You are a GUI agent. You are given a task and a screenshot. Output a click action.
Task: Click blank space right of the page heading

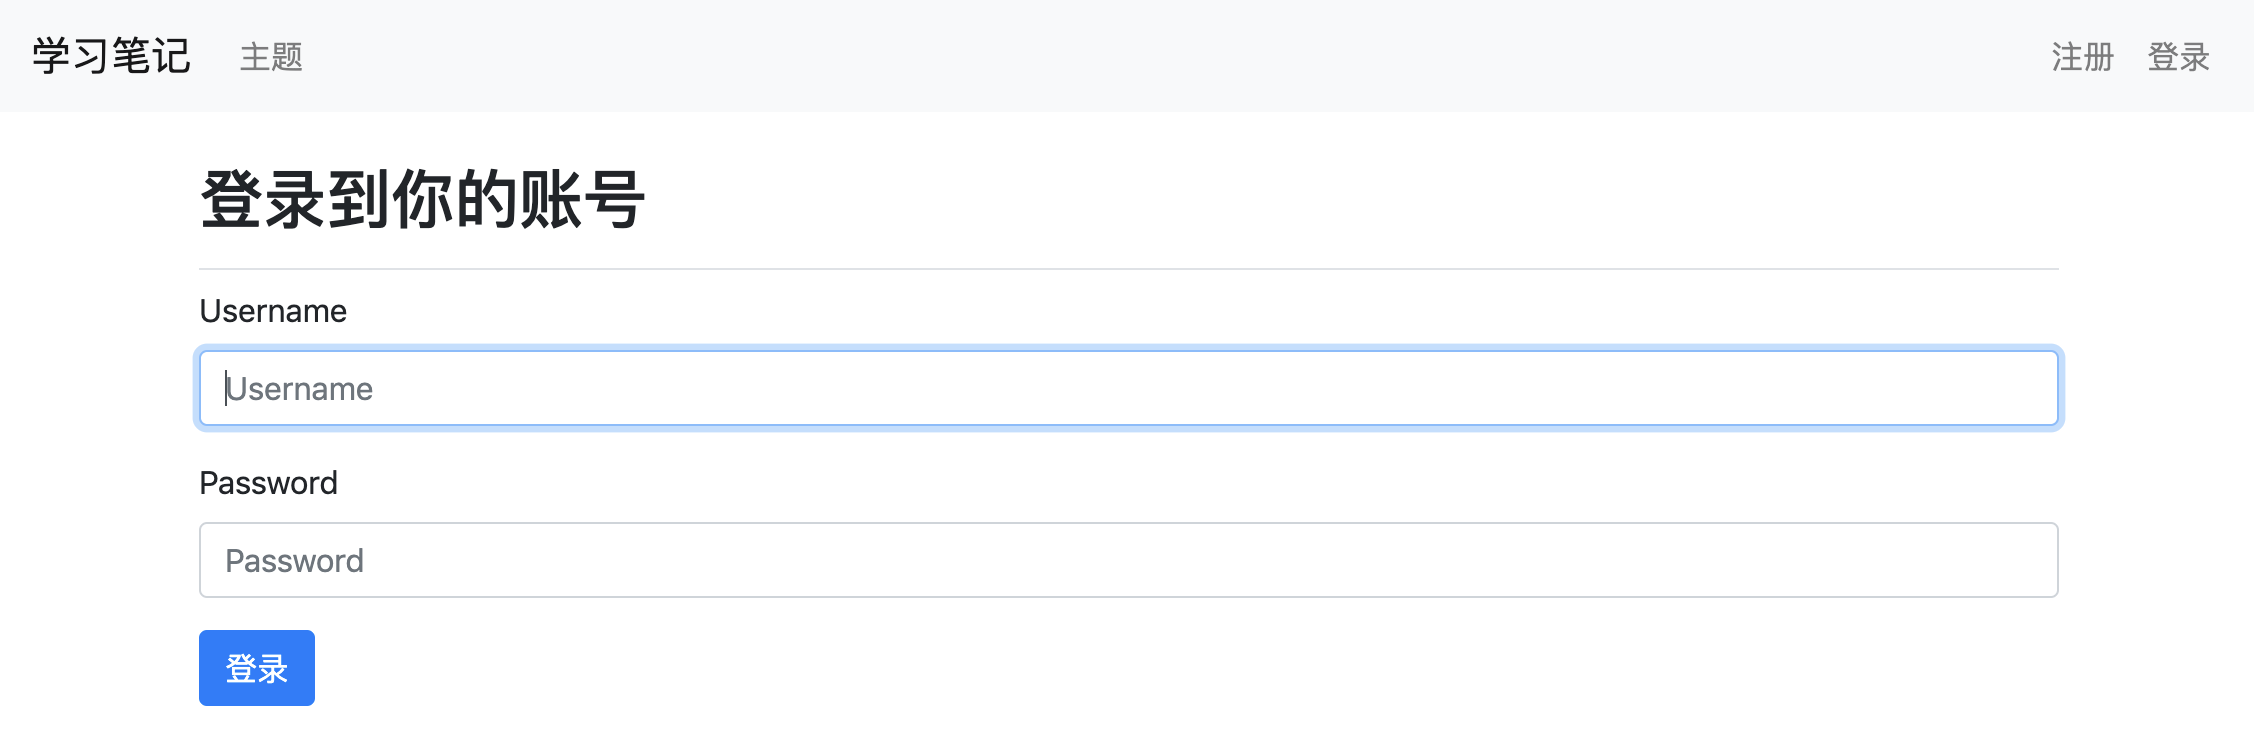(1300, 200)
